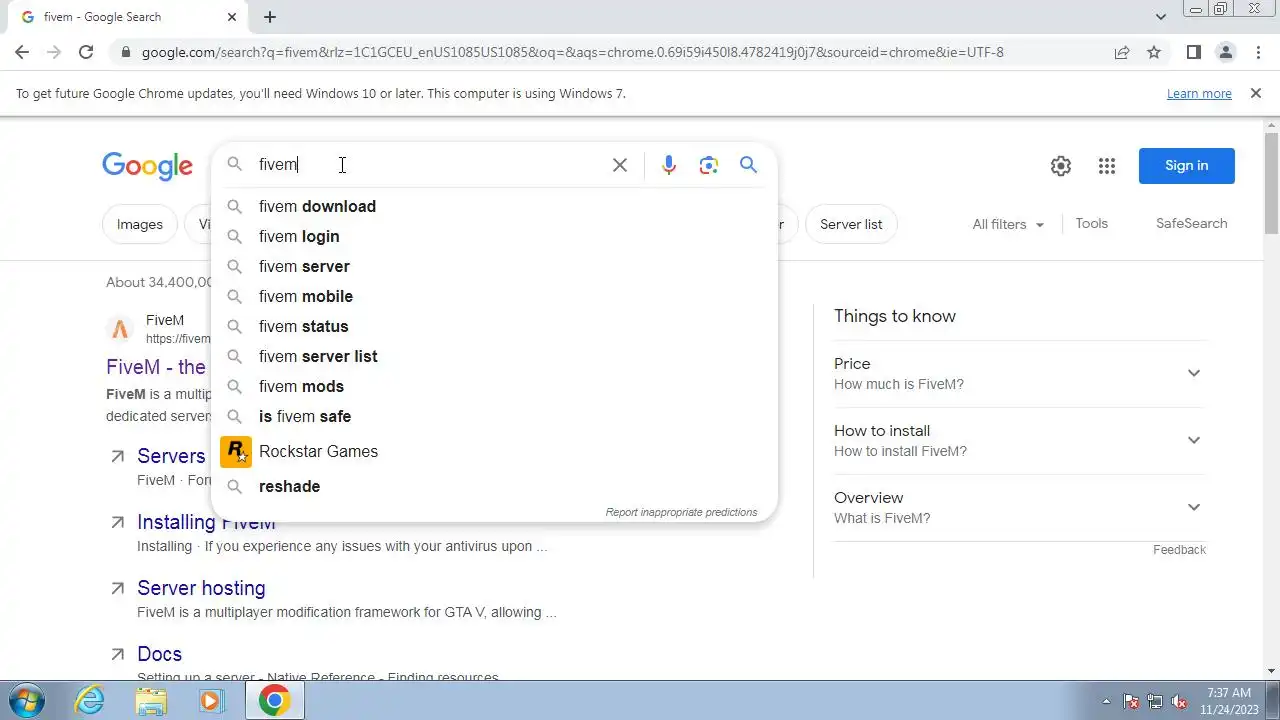This screenshot has width=1280, height=720.
Task: Click the page vertical scrollbar thumb
Action: coord(1271,185)
